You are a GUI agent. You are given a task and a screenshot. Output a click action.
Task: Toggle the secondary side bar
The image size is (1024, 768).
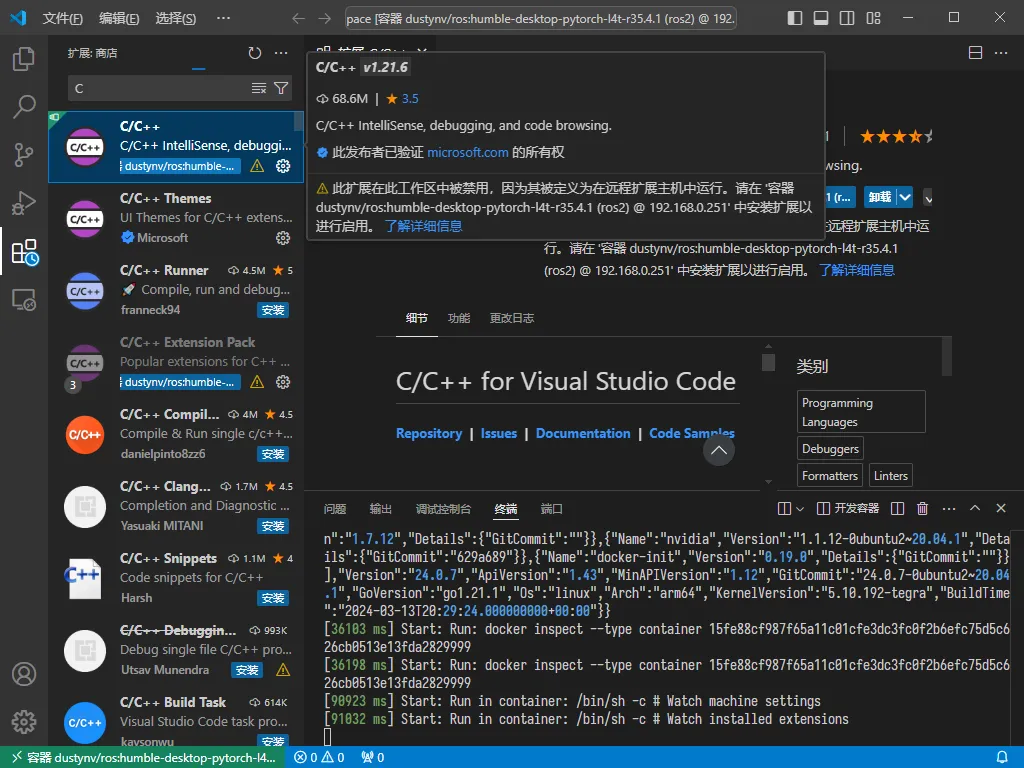(847, 18)
